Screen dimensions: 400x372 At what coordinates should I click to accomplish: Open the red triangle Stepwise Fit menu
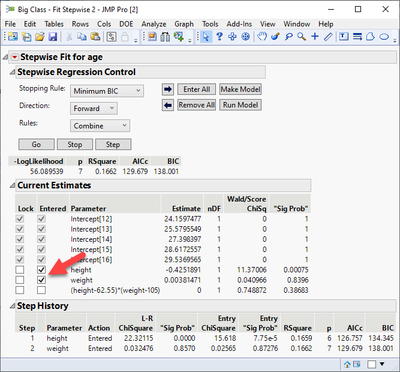(x=14, y=57)
